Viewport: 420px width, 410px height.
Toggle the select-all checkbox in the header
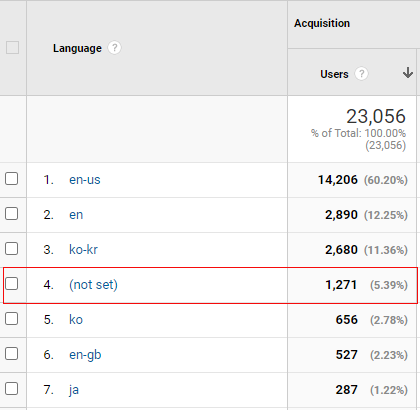coord(12,48)
